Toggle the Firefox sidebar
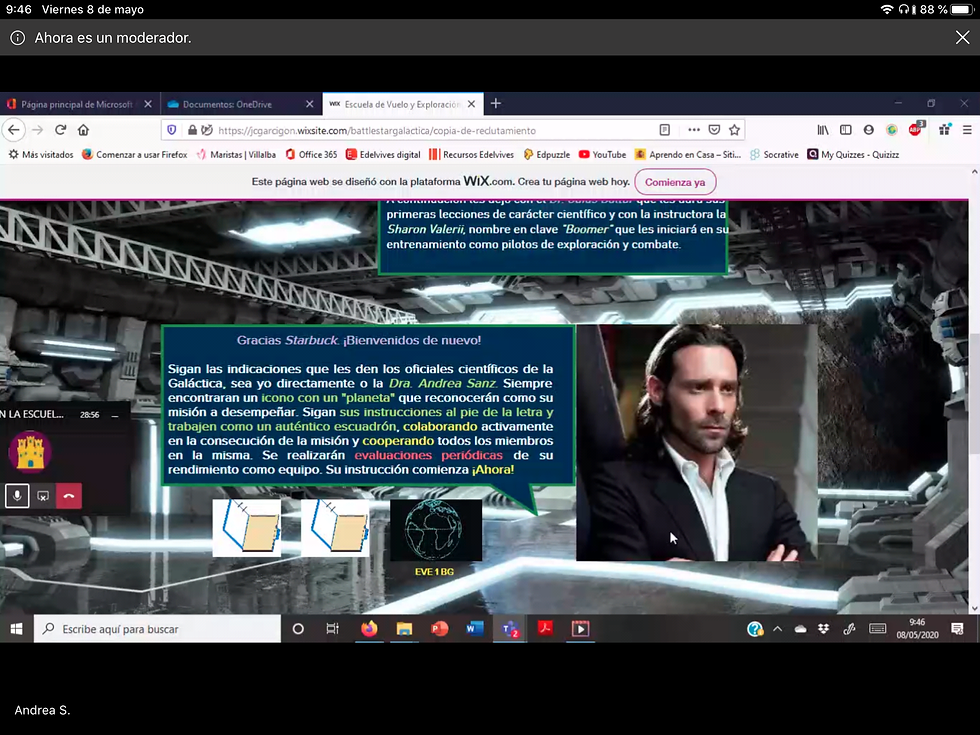 [x=846, y=130]
